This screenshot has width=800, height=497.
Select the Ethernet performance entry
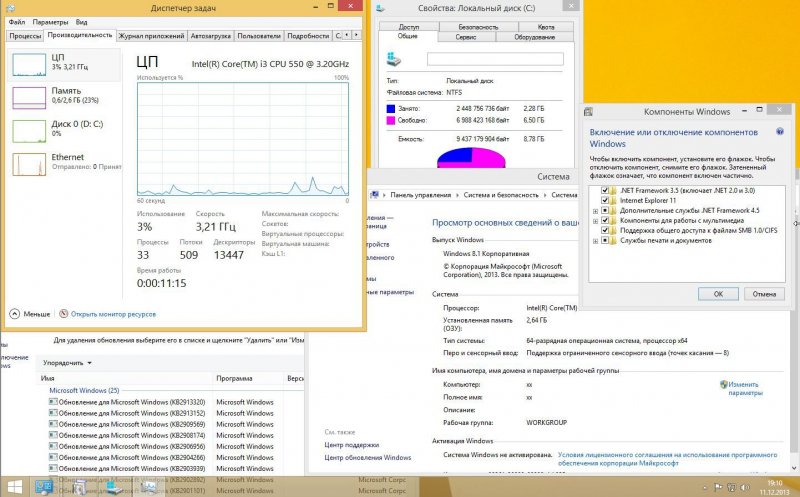point(64,164)
